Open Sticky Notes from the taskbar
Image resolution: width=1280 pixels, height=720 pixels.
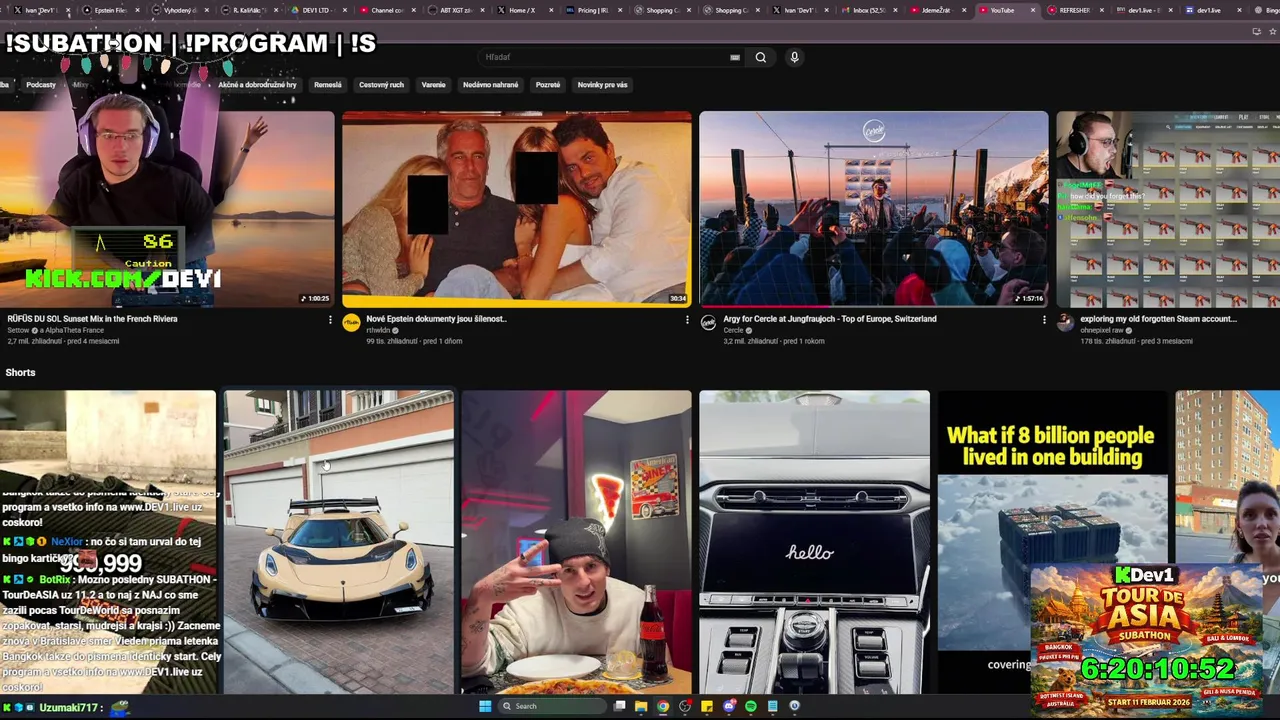[x=707, y=706]
